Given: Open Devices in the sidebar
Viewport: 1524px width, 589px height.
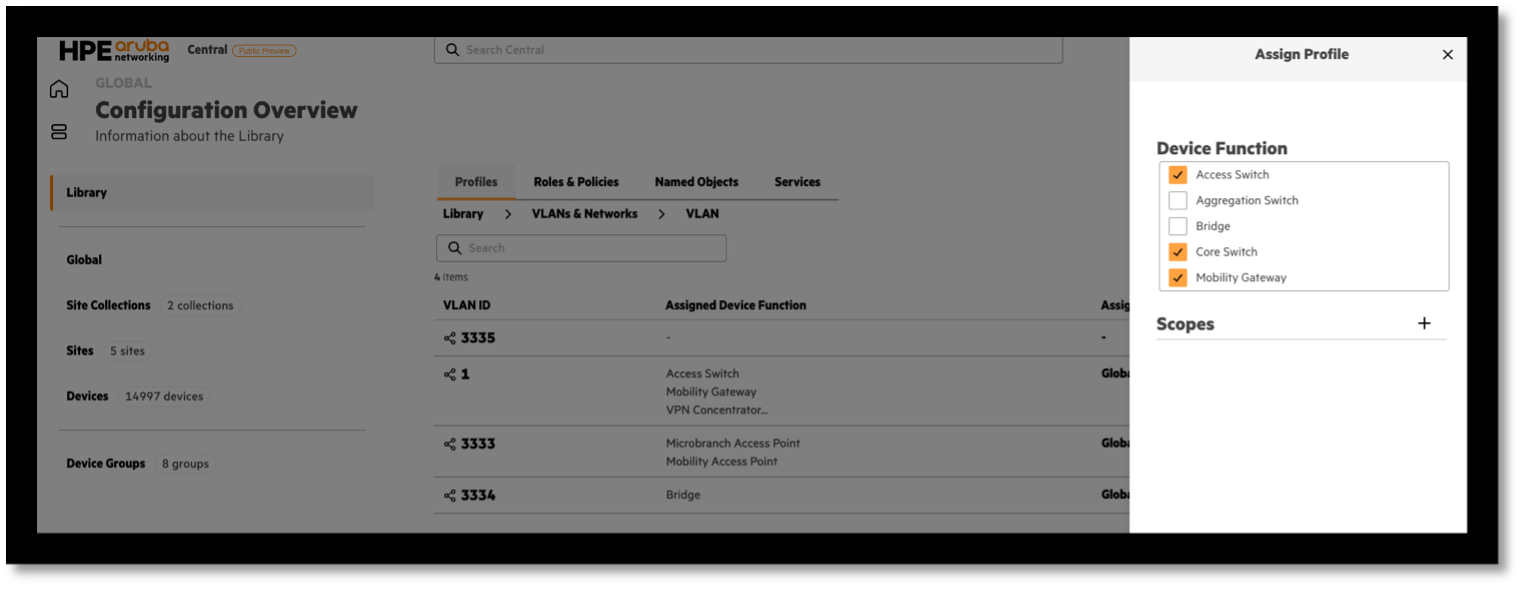Looking at the screenshot, I should tap(87, 396).
